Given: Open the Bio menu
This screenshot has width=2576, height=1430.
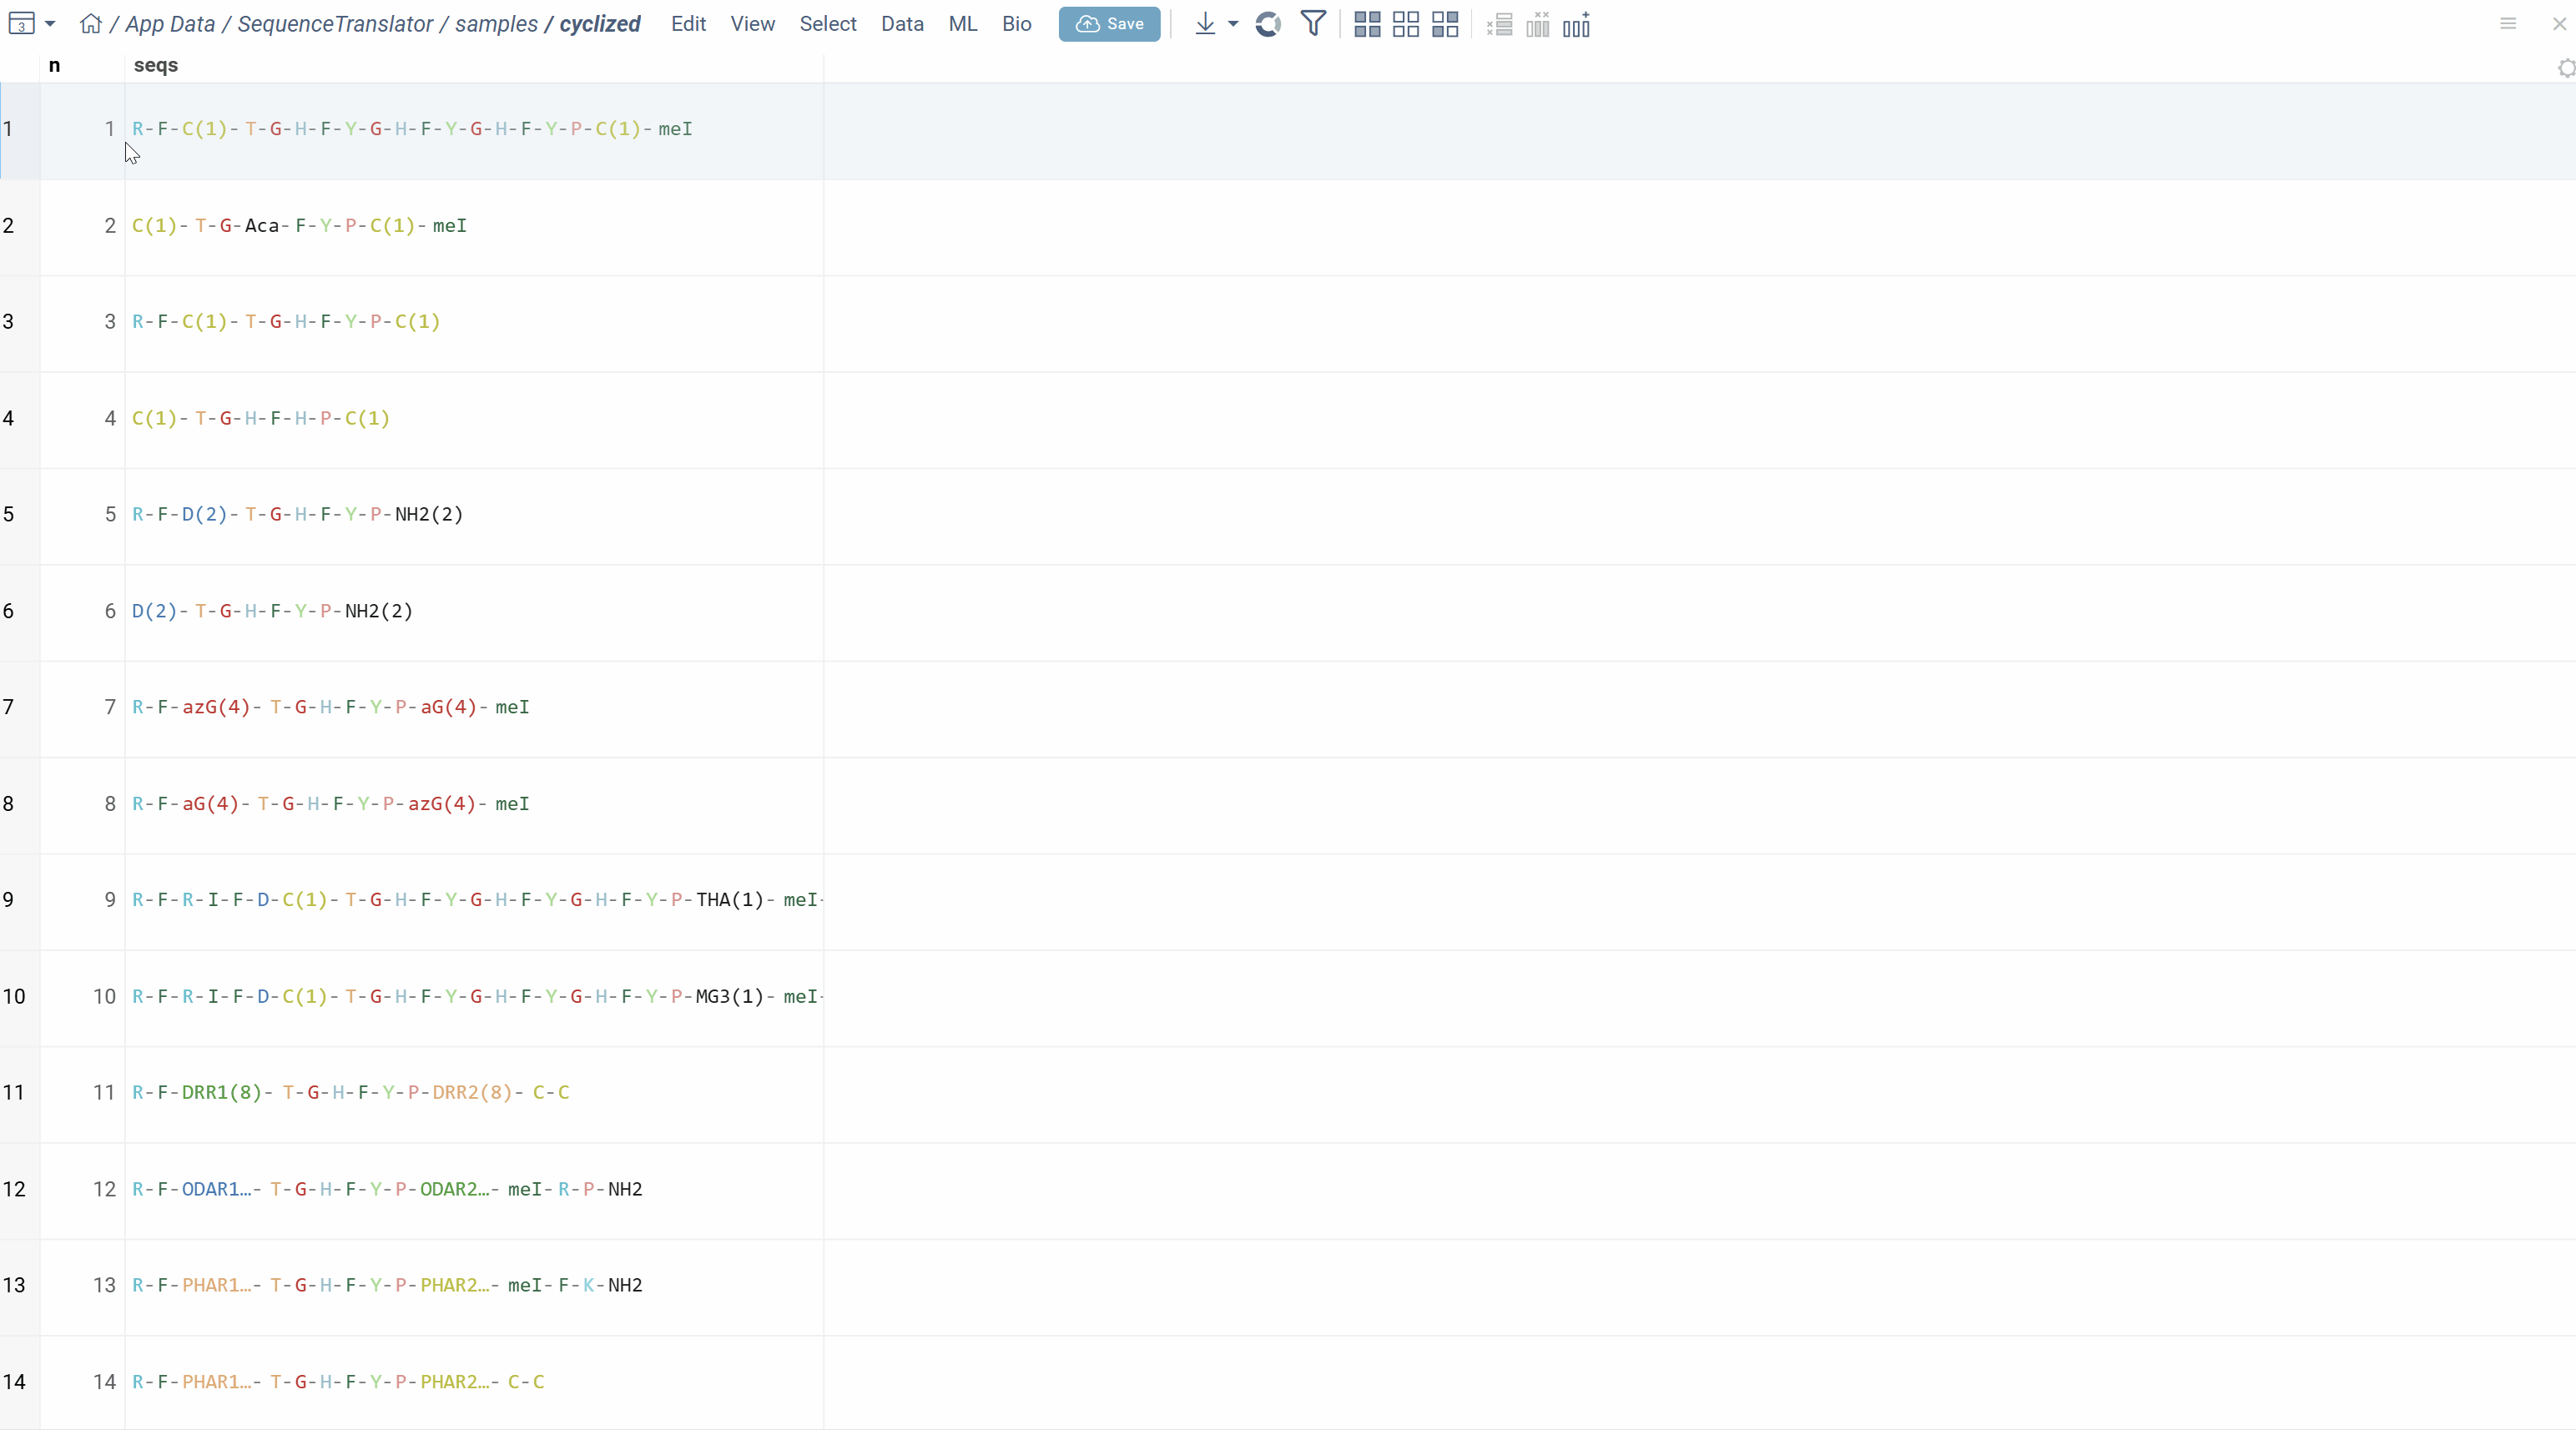Looking at the screenshot, I should (x=1016, y=24).
